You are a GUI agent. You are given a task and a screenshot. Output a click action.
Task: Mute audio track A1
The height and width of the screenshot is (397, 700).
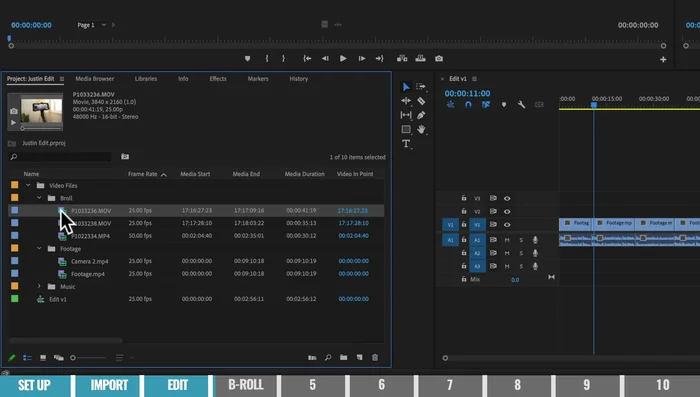click(507, 240)
